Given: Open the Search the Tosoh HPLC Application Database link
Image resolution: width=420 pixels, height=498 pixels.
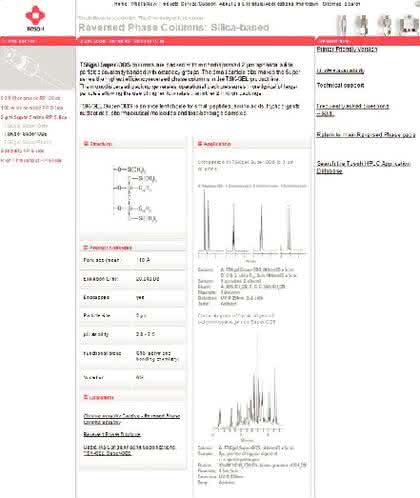Looking at the screenshot, I should point(363,167).
